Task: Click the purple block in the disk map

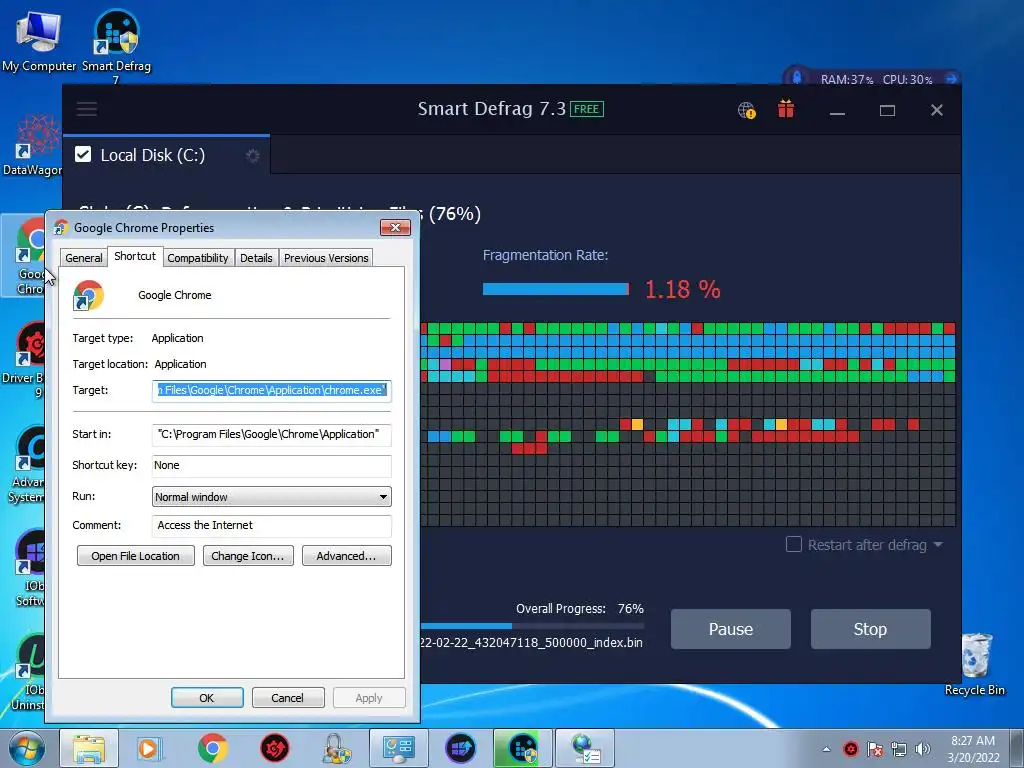Action: click(445, 364)
